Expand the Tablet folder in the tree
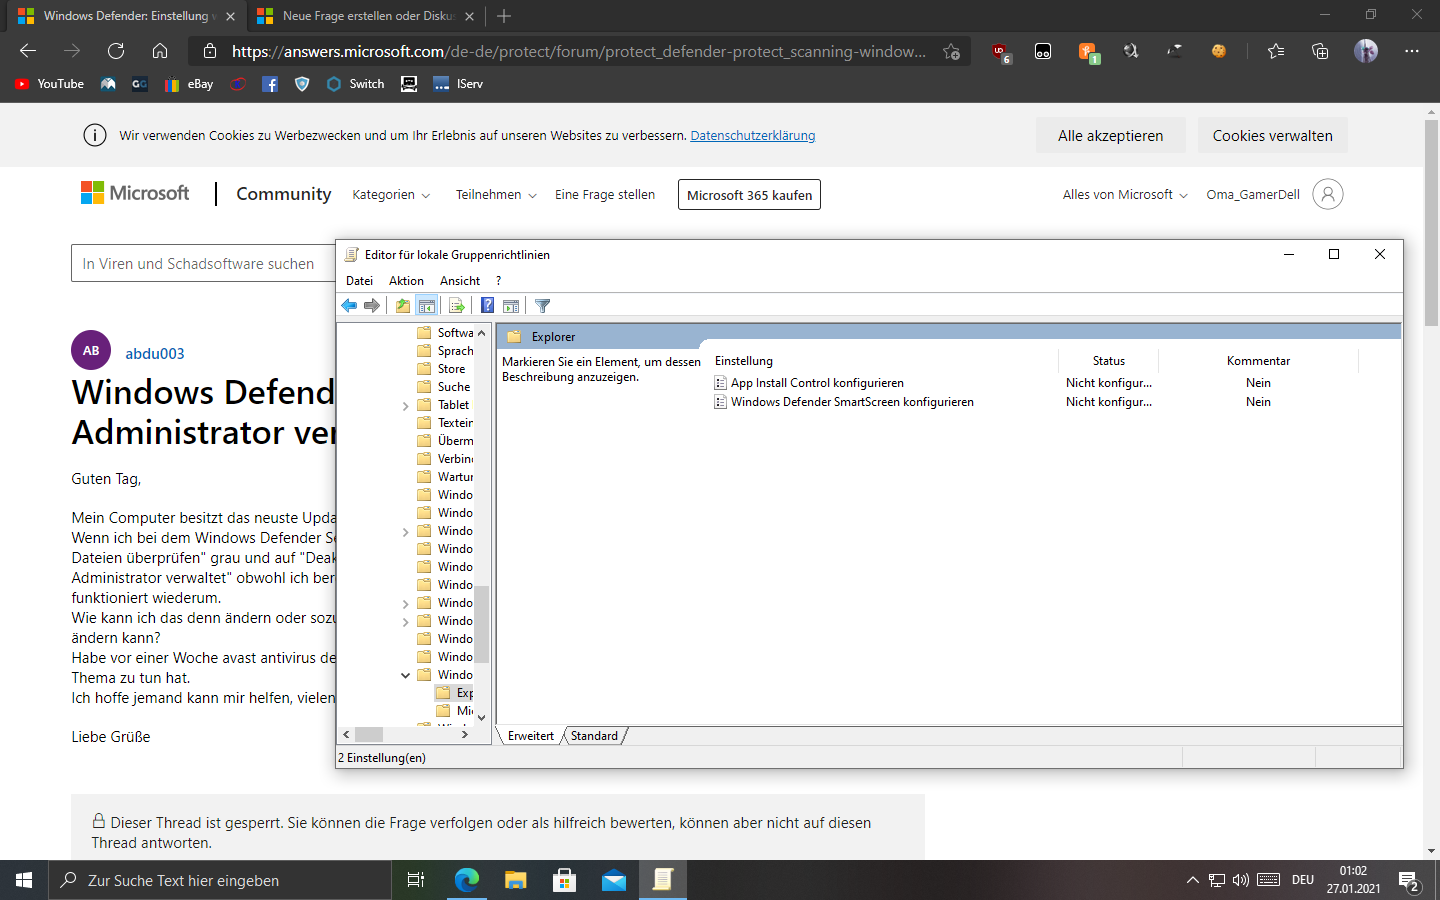The width and height of the screenshot is (1440, 900). pyautogui.click(x=405, y=405)
